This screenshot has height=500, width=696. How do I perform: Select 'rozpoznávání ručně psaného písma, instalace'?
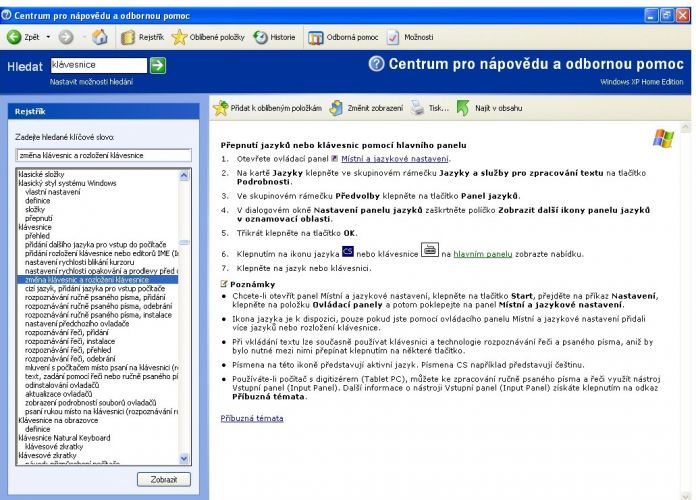pos(98,315)
